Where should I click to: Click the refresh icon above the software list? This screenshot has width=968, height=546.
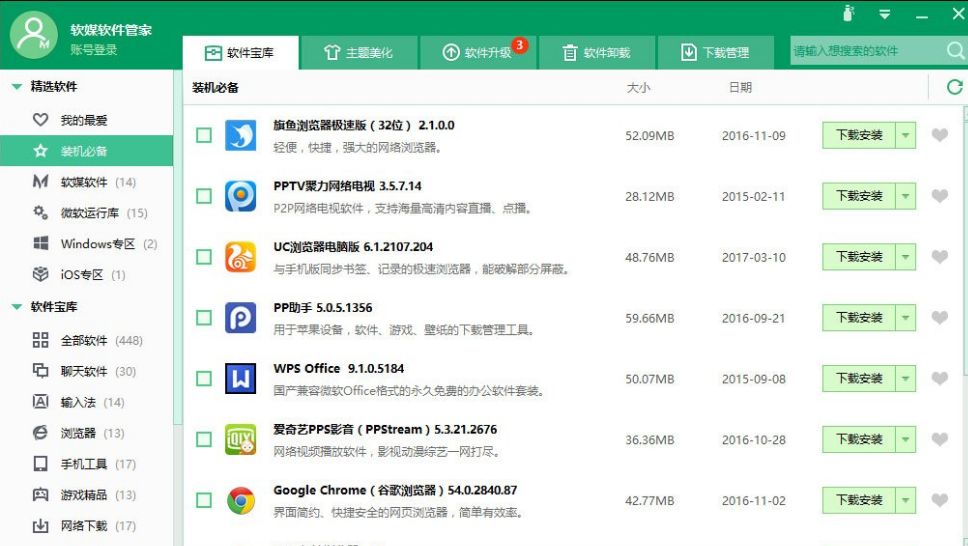(954, 88)
